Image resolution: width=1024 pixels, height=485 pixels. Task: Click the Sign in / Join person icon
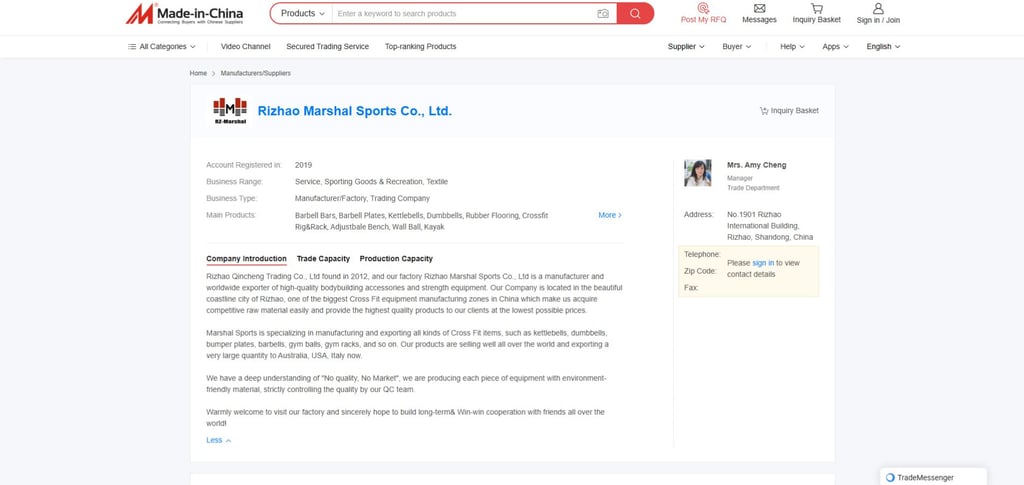[878, 8]
